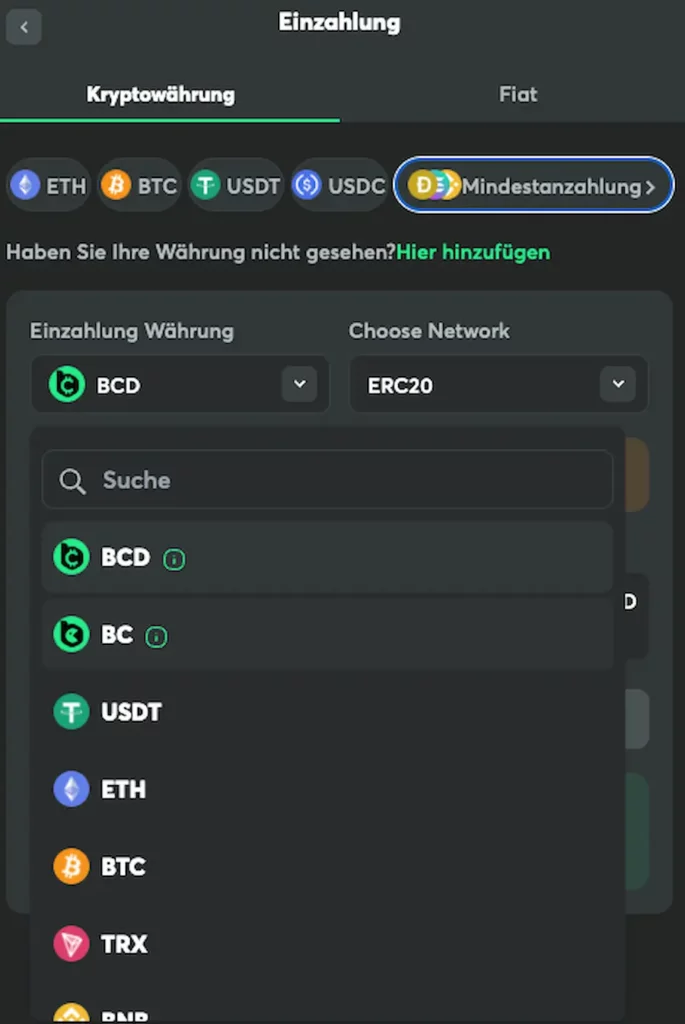This screenshot has height=1024, width=685.
Task: Click the search magnifier icon
Action: (72, 481)
